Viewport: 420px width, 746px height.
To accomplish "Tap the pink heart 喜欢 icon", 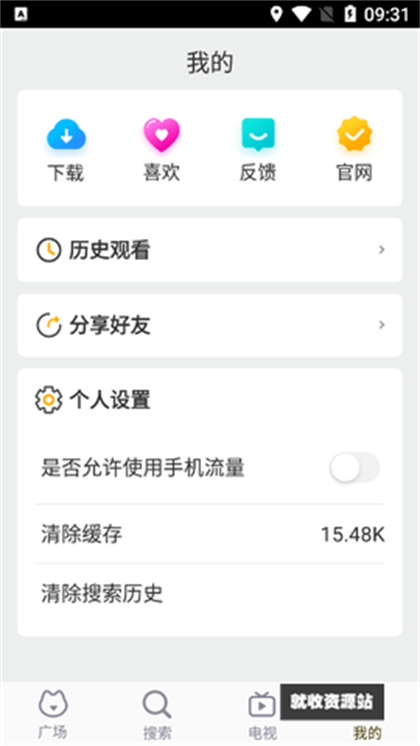I will 162,135.
